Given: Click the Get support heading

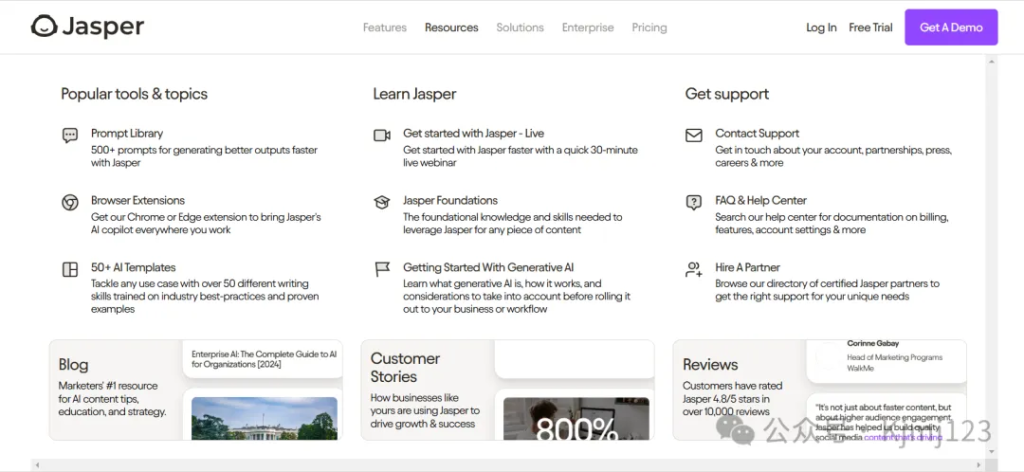Looking at the screenshot, I should point(727,94).
